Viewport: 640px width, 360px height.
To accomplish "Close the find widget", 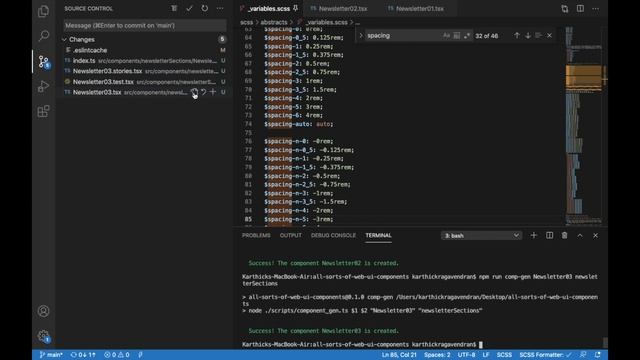I will [x=549, y=36].
